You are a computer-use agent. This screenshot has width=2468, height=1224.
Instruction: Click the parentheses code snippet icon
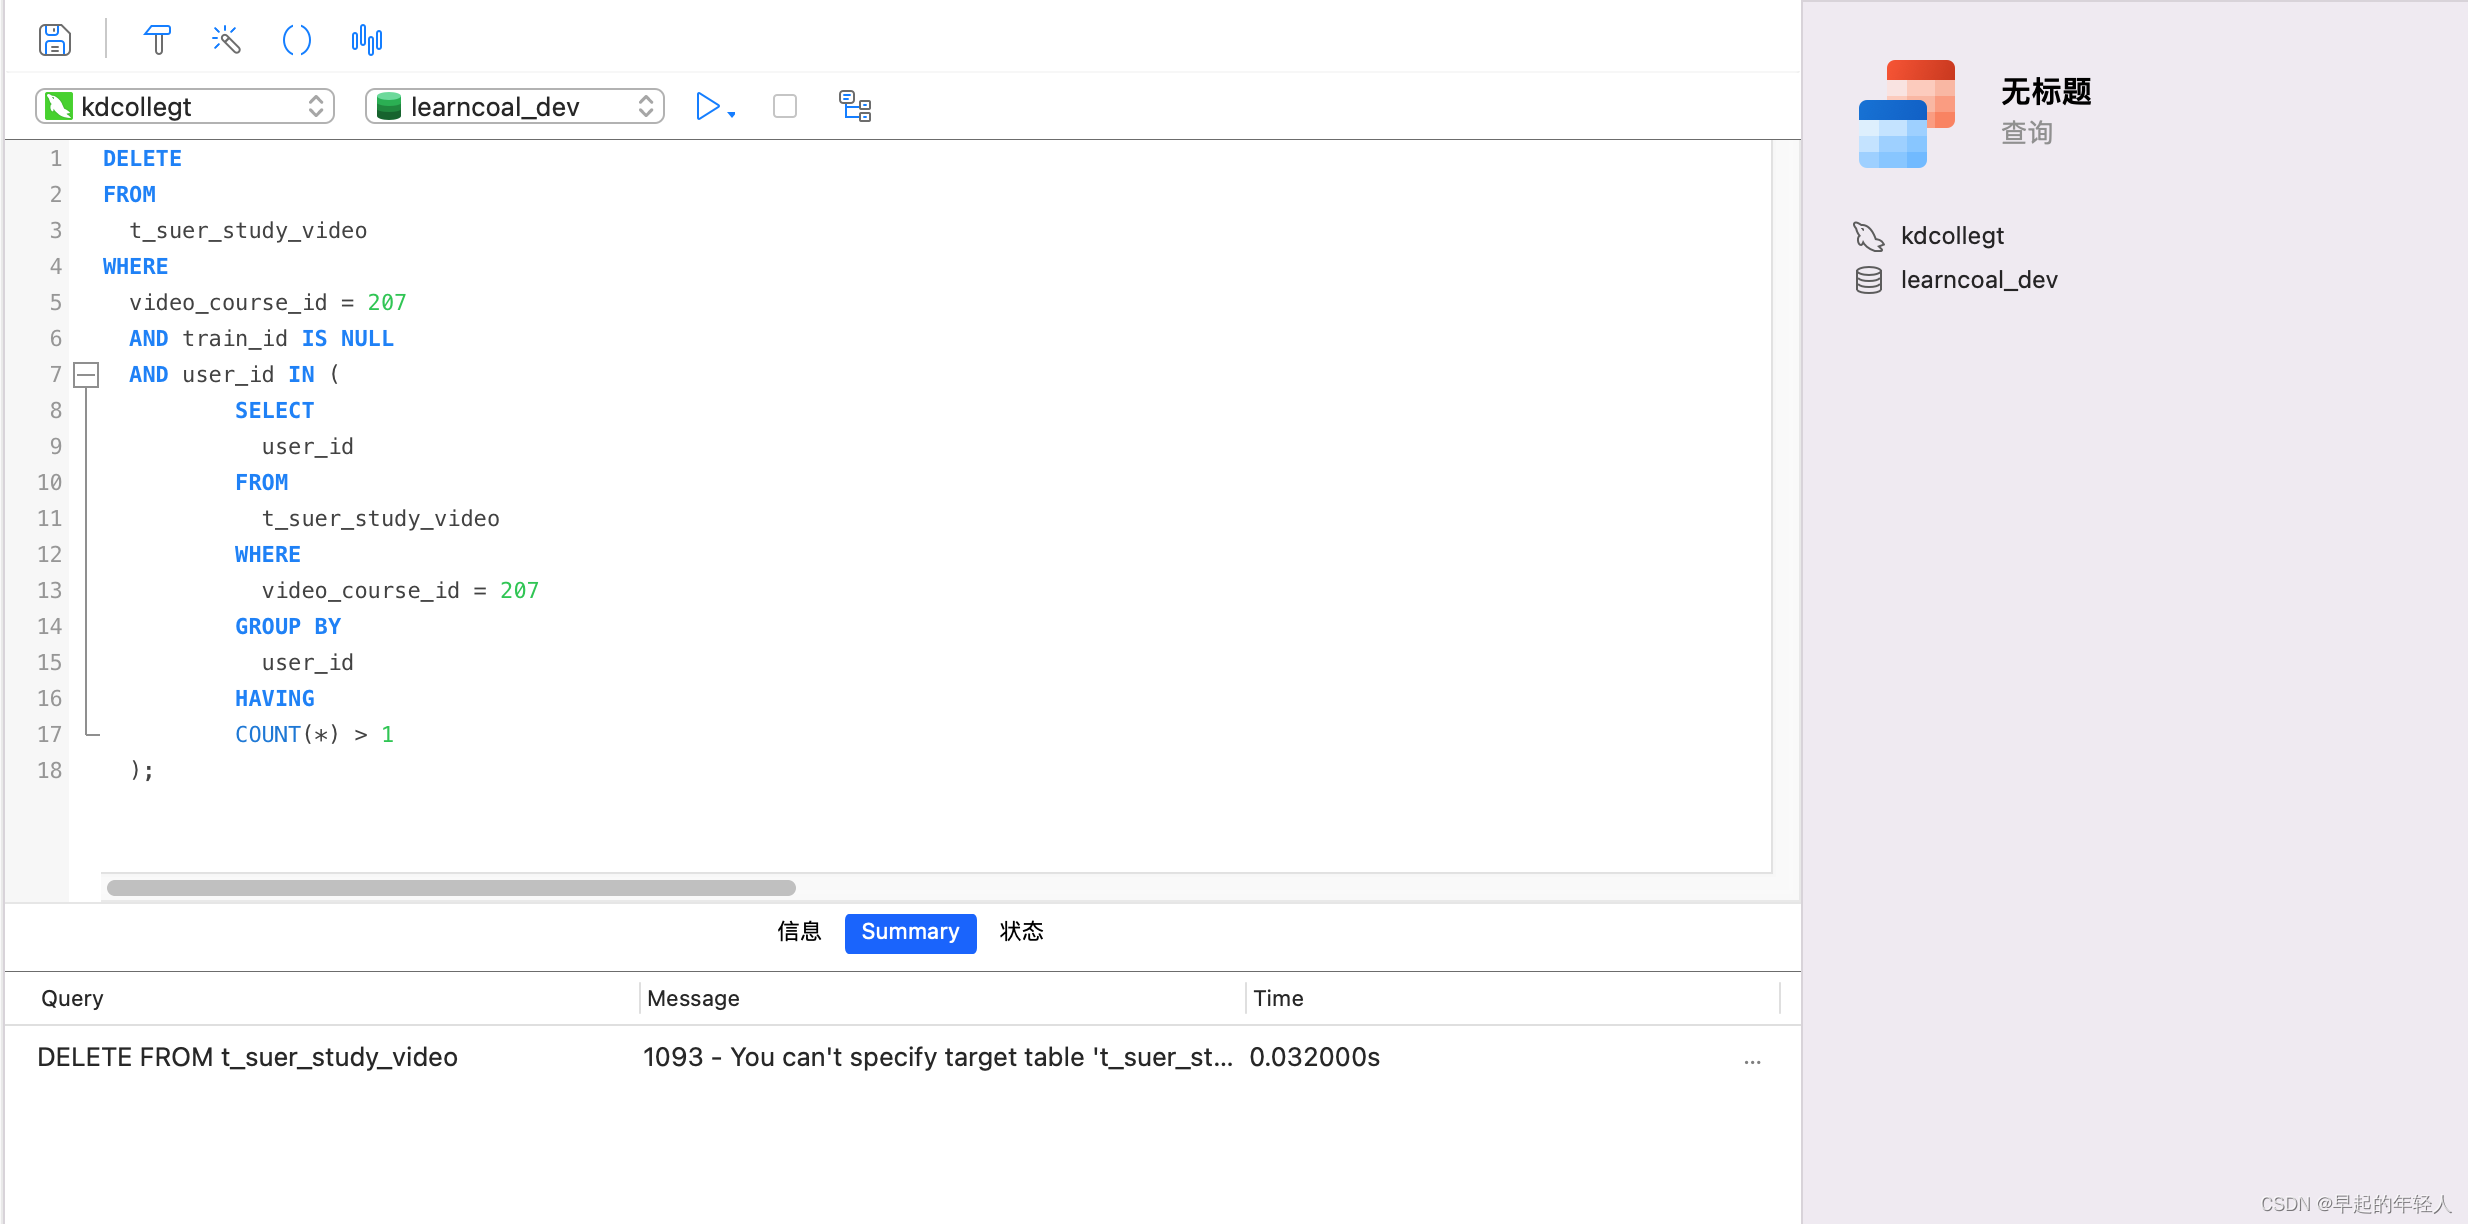pyautogui.click(x=297, y=40)
